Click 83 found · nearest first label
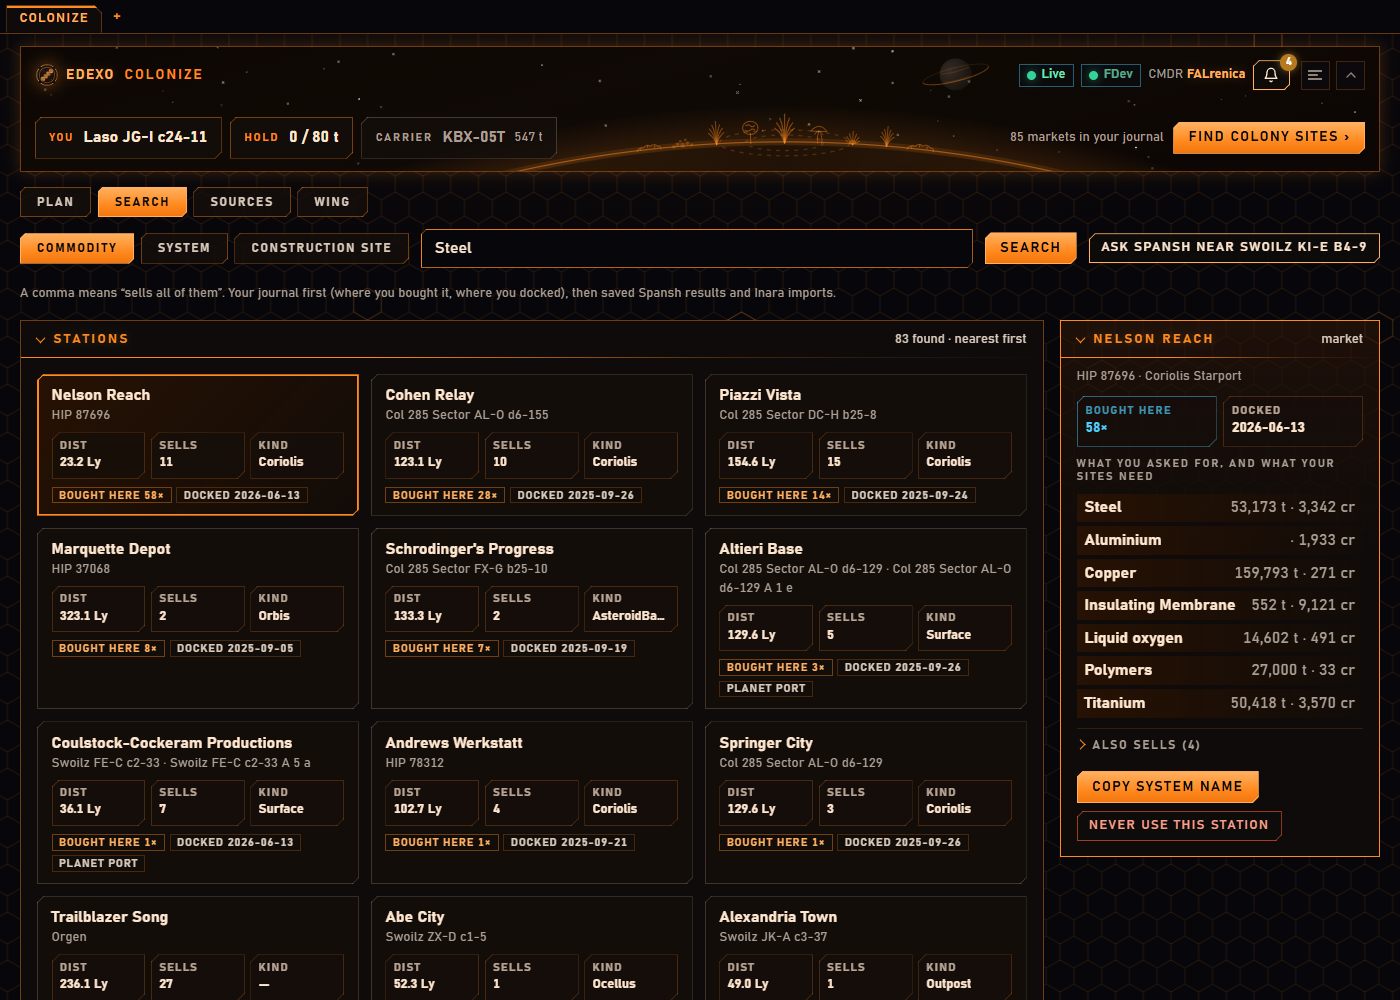The image size is (1400, 1000). click(960, 339)
